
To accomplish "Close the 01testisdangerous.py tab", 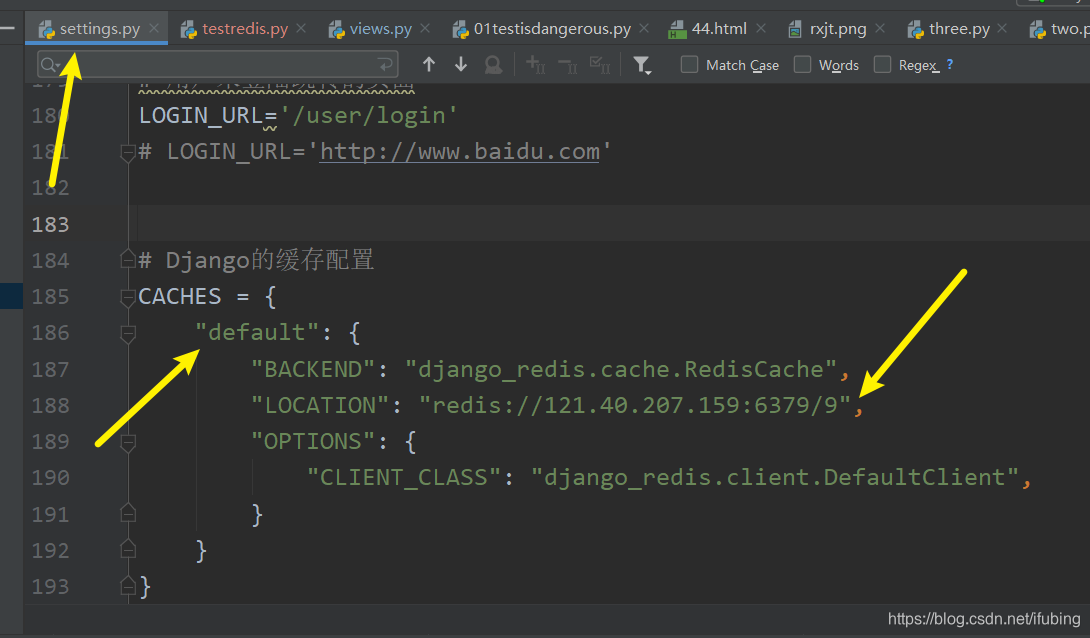I will click(x=644, y=28).
